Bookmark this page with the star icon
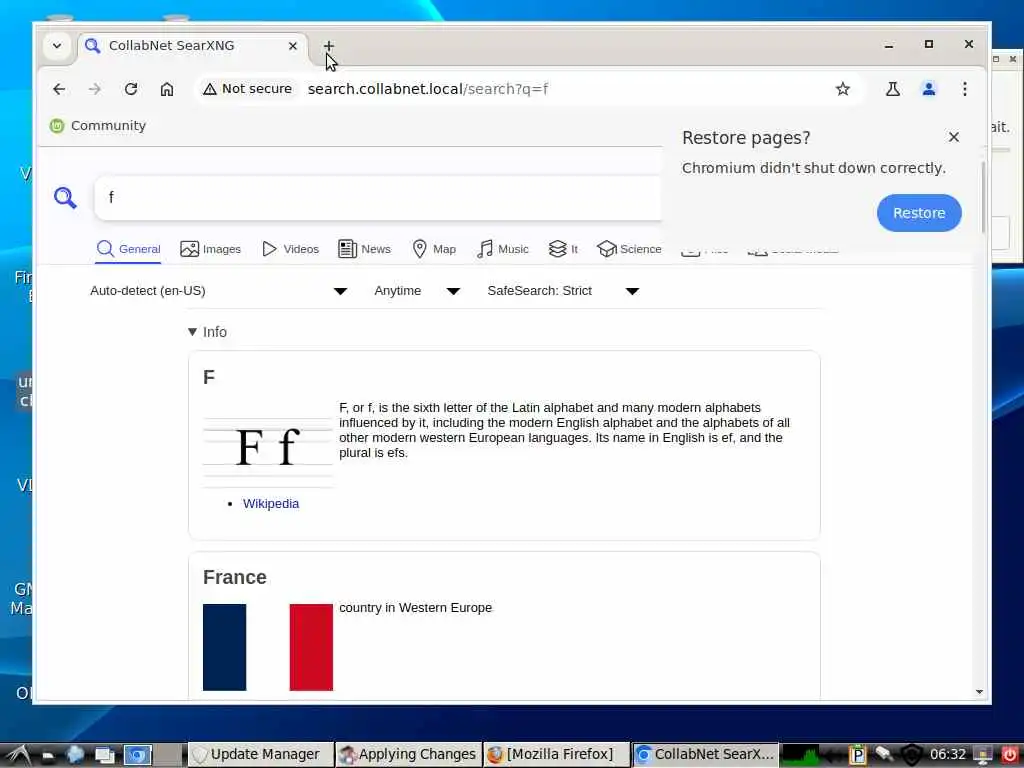This screenshot has width=1024, height=768. tap(842, 89)
